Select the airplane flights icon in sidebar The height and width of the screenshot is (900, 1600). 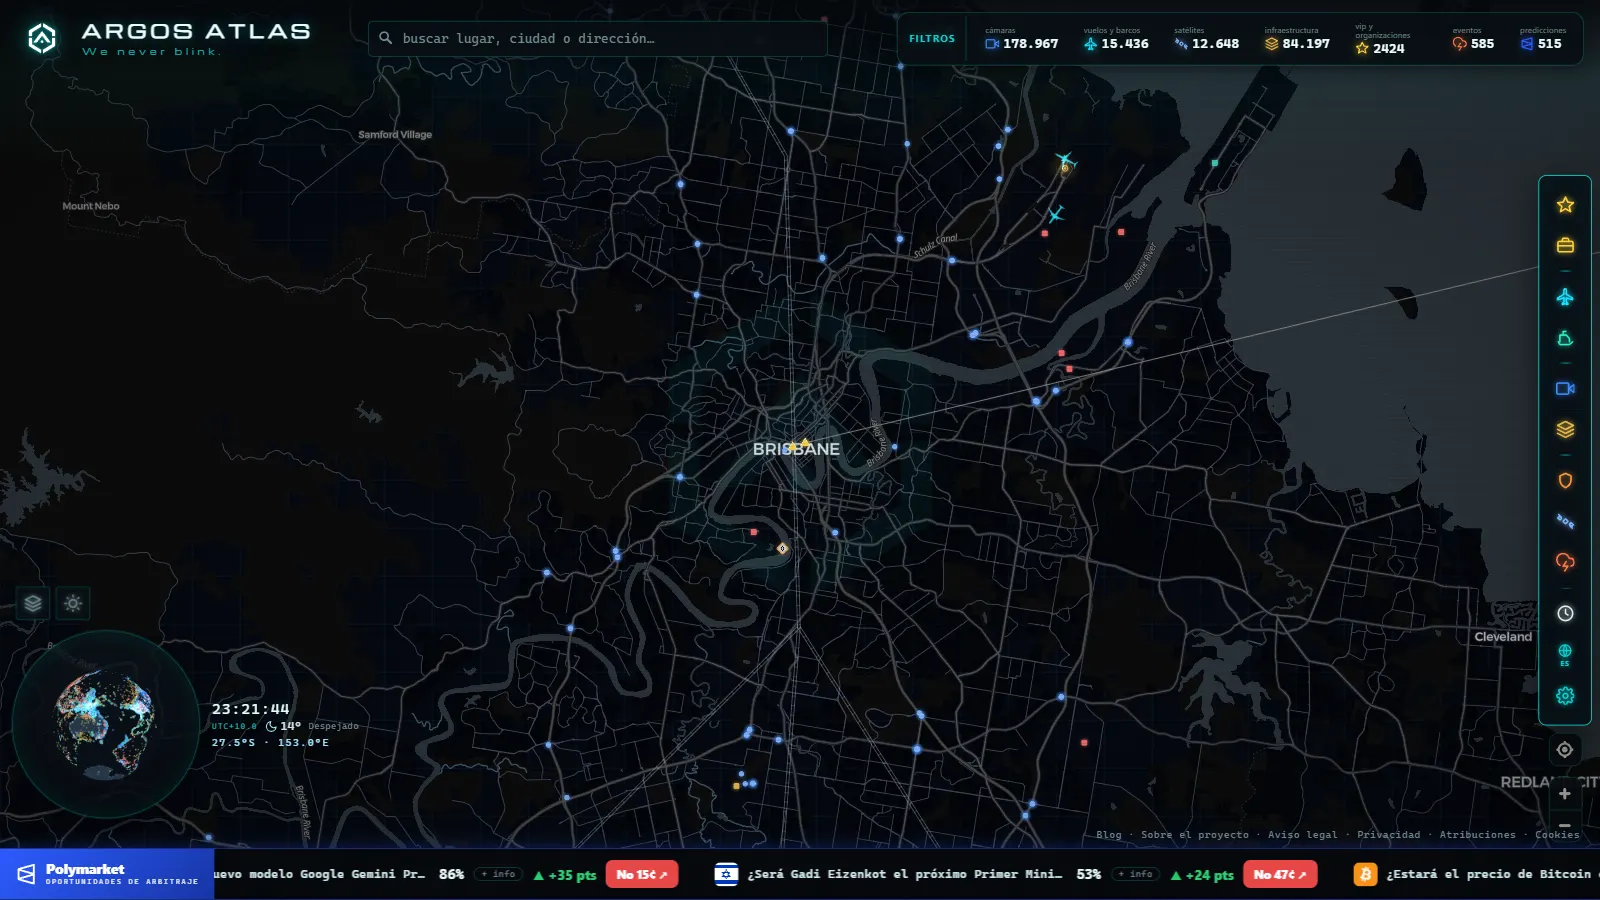(x=1565, y=297)
